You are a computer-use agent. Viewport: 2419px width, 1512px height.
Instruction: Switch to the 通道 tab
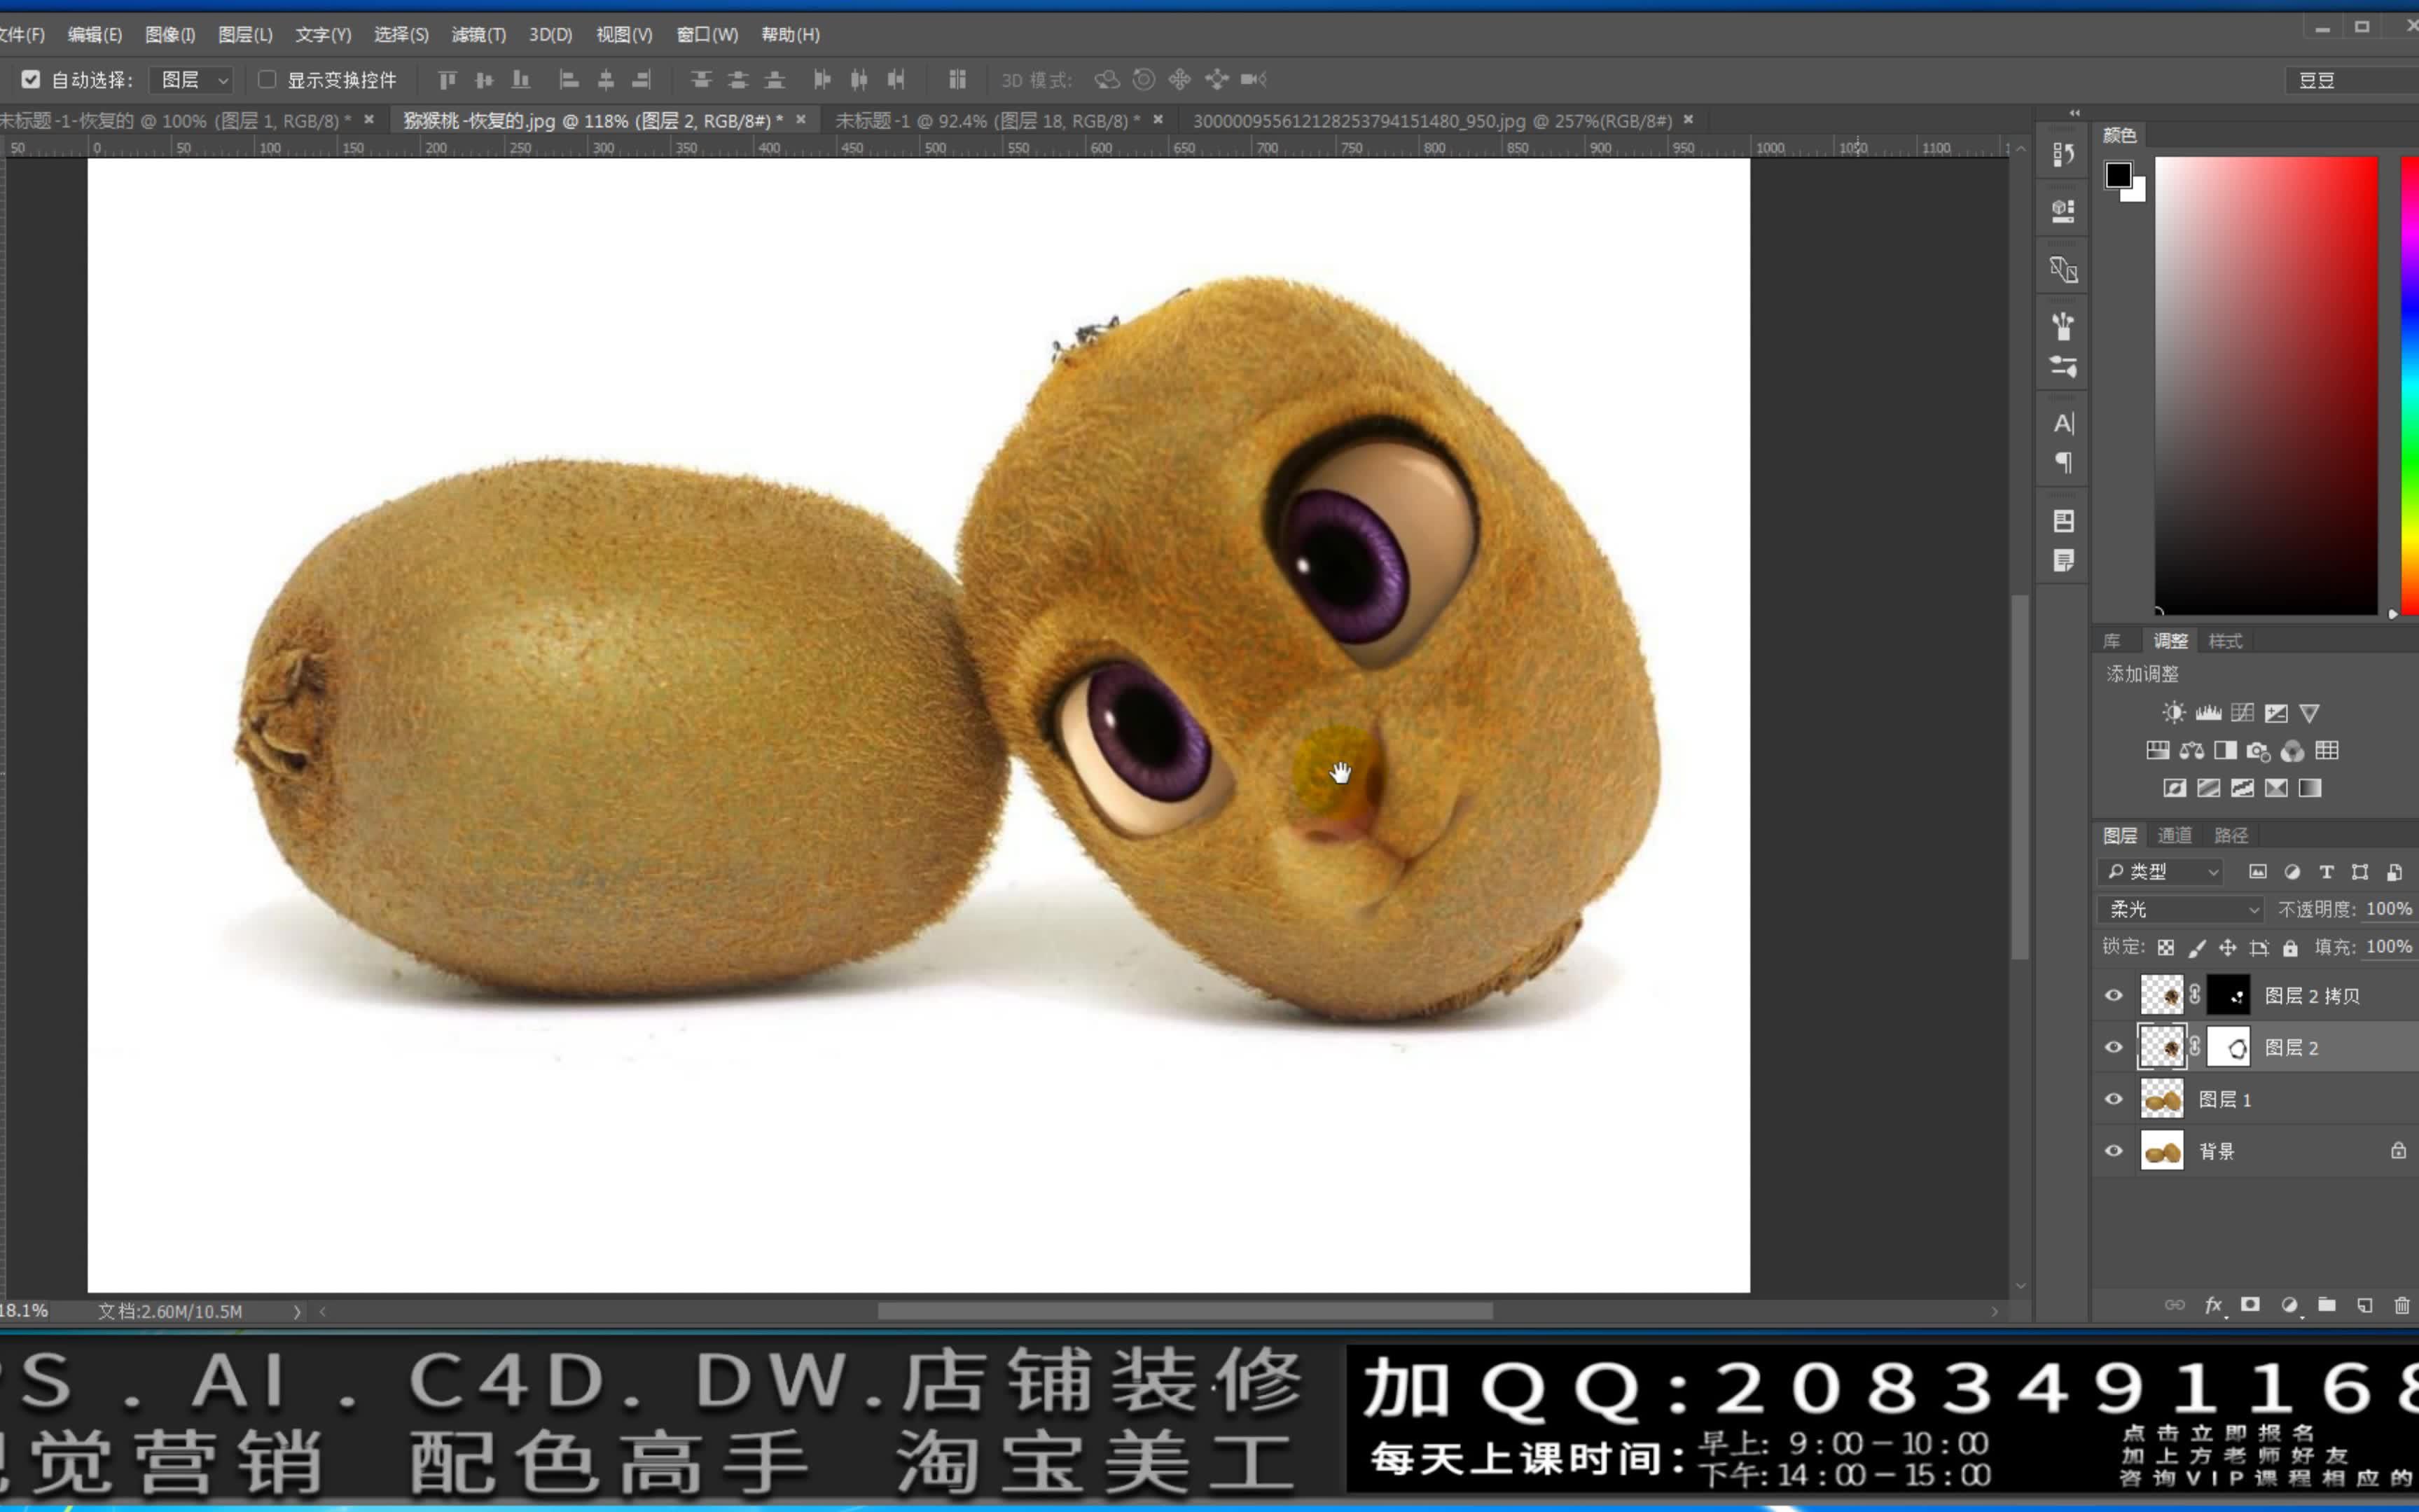click(2174, 835)
